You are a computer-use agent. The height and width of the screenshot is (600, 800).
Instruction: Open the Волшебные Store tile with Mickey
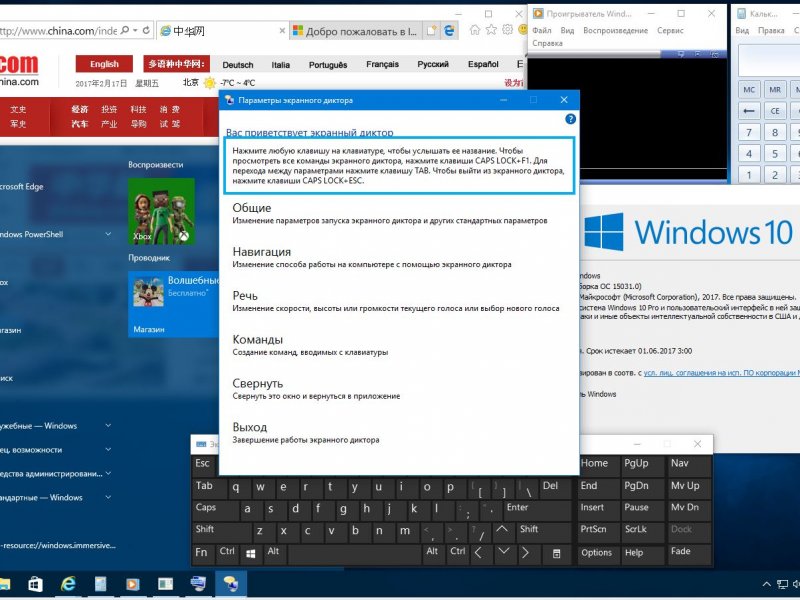[173, 304]
